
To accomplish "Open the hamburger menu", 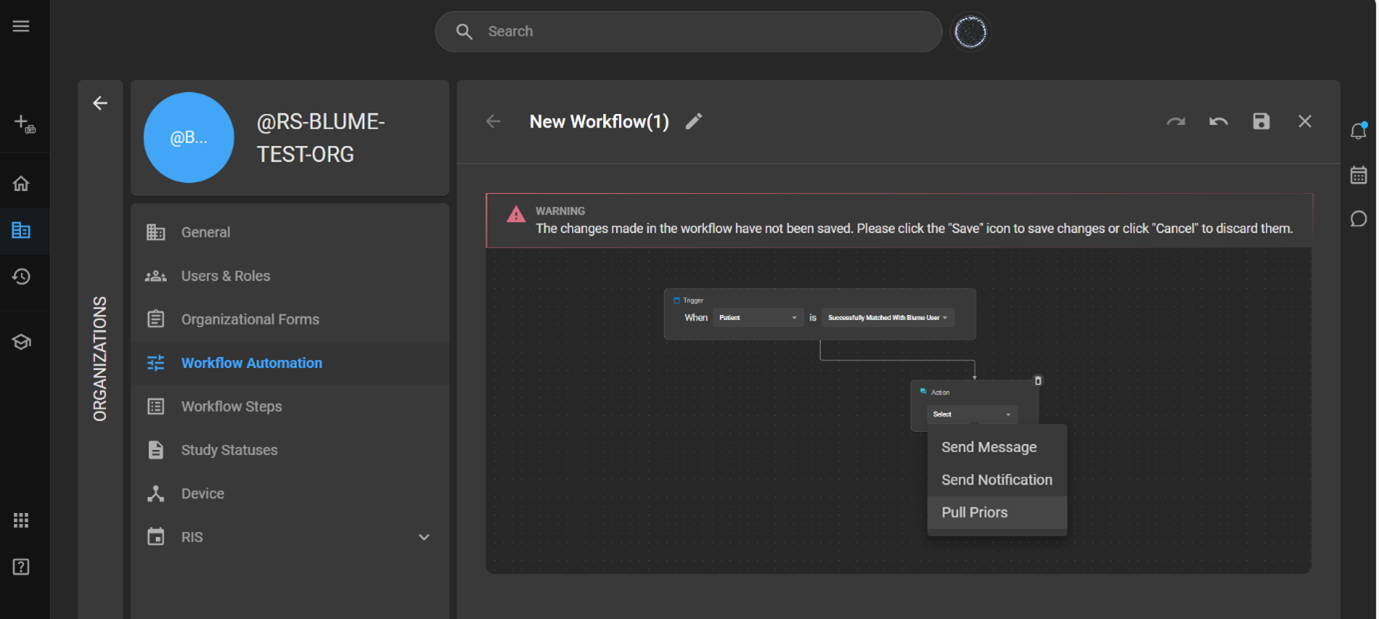I will (x=21, y=26).
